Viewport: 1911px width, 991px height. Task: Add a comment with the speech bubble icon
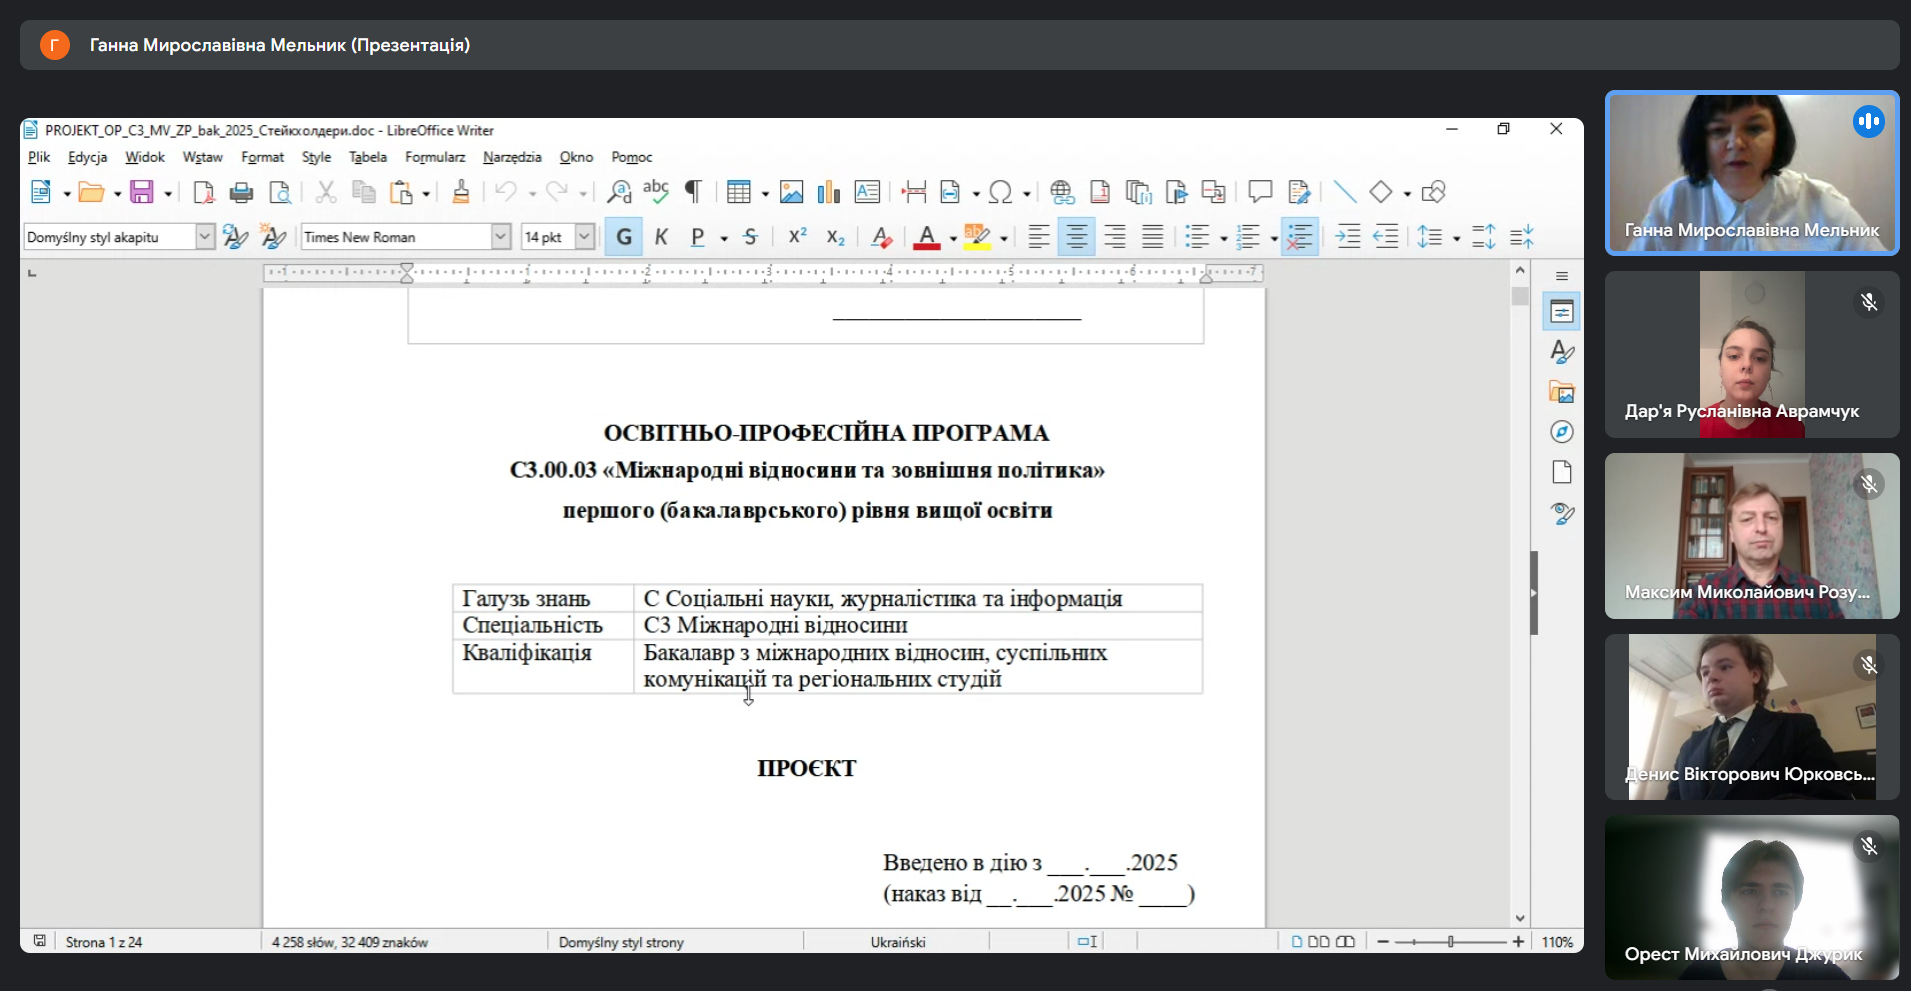pyautogui.click(x=1260, y=192)
